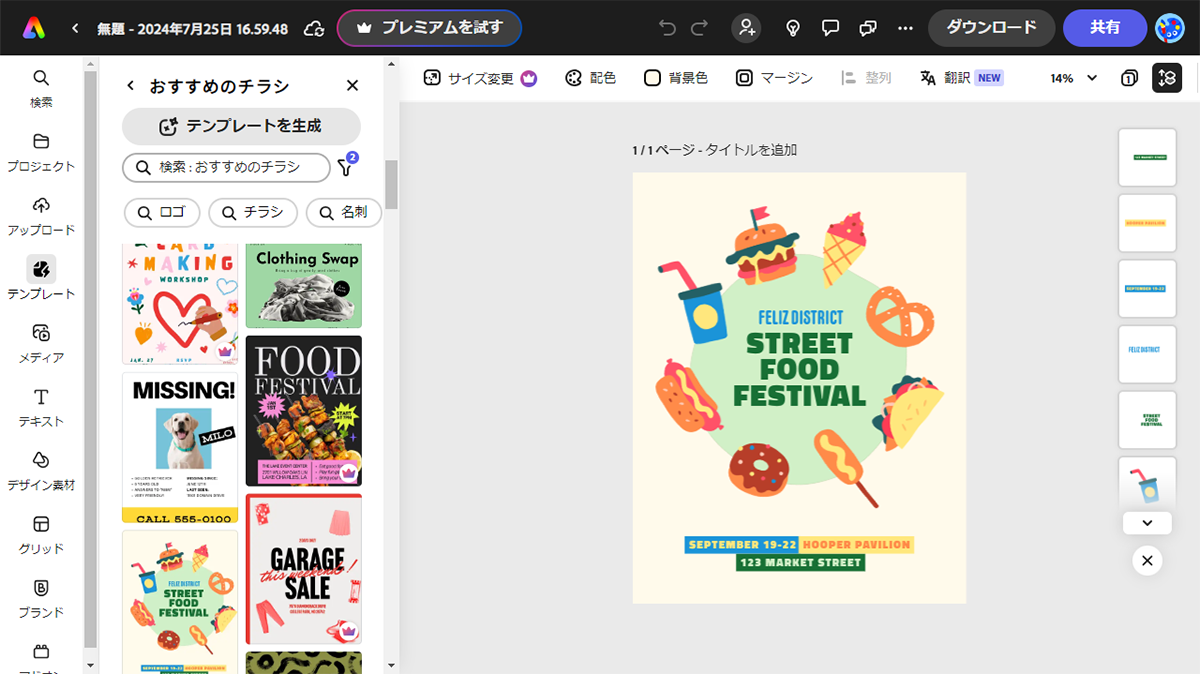Open the template filter options
Viewport: 1200px width, 674px height.
pyautogui.click(x=345, y=168)
